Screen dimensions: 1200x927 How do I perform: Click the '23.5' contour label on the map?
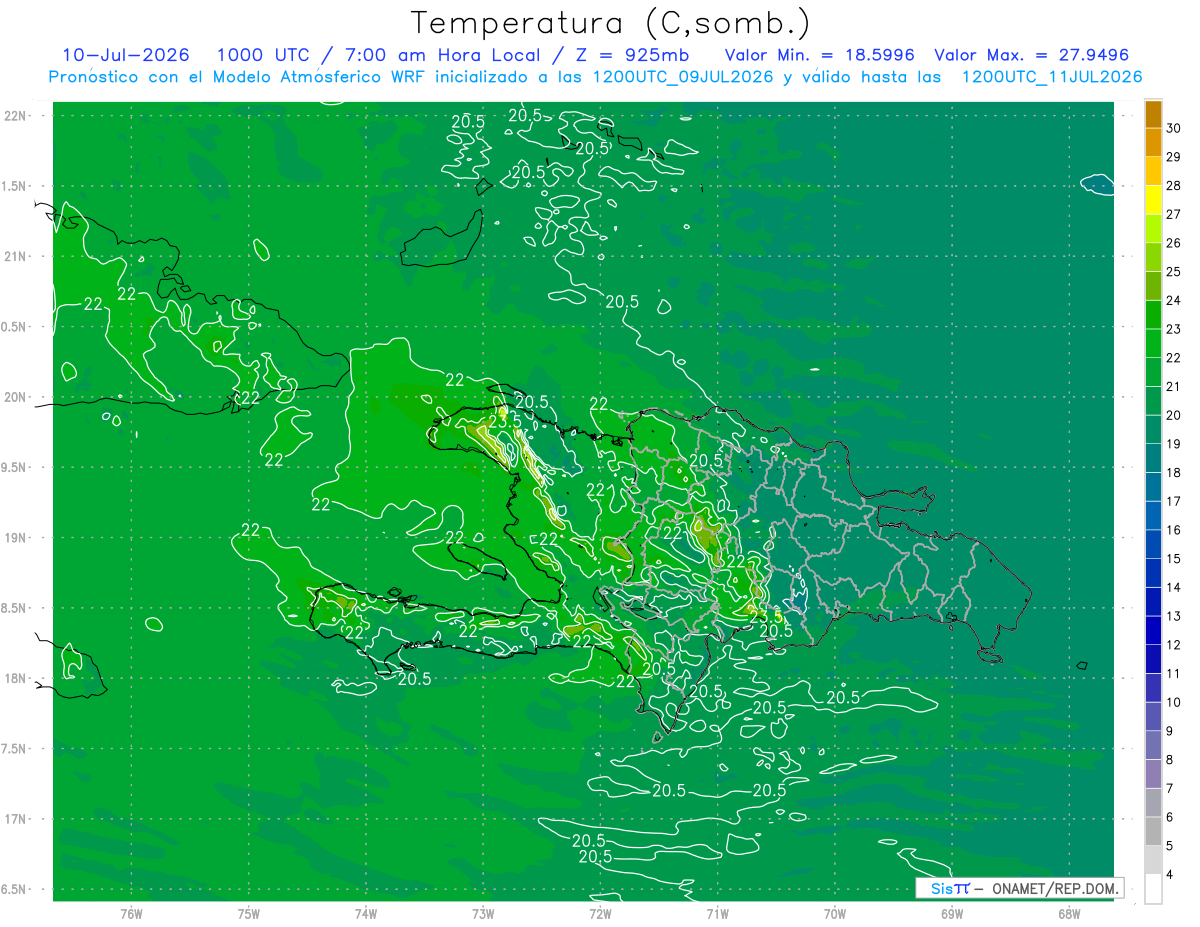[x=503, y=421]
